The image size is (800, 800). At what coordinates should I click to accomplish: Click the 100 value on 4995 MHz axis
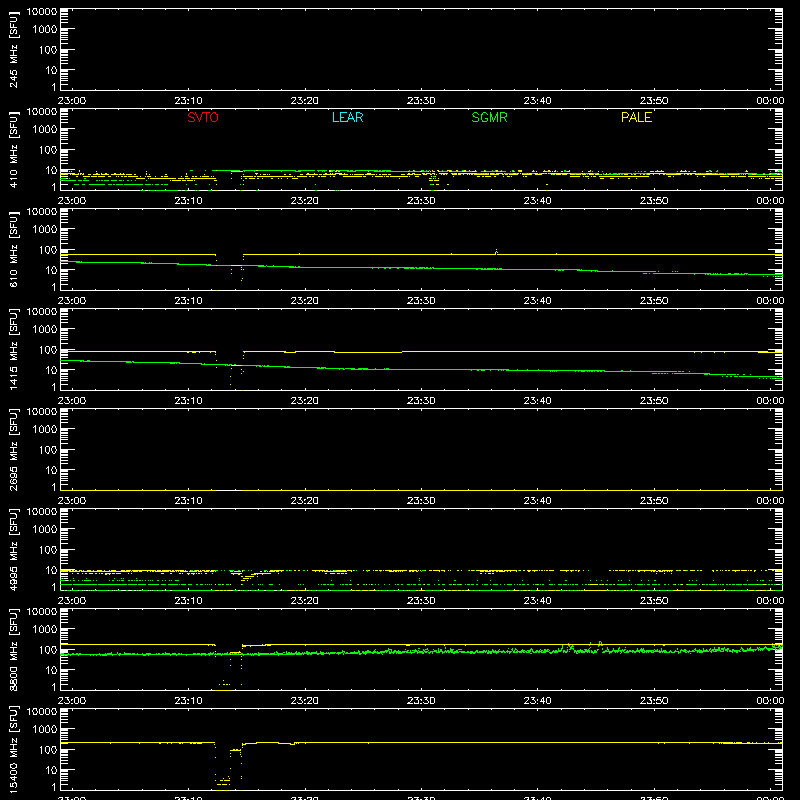[x=48, y=550]
